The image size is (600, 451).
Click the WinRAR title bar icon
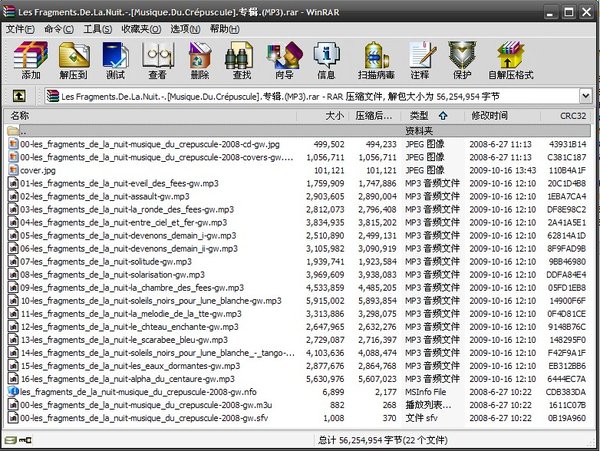9,11
